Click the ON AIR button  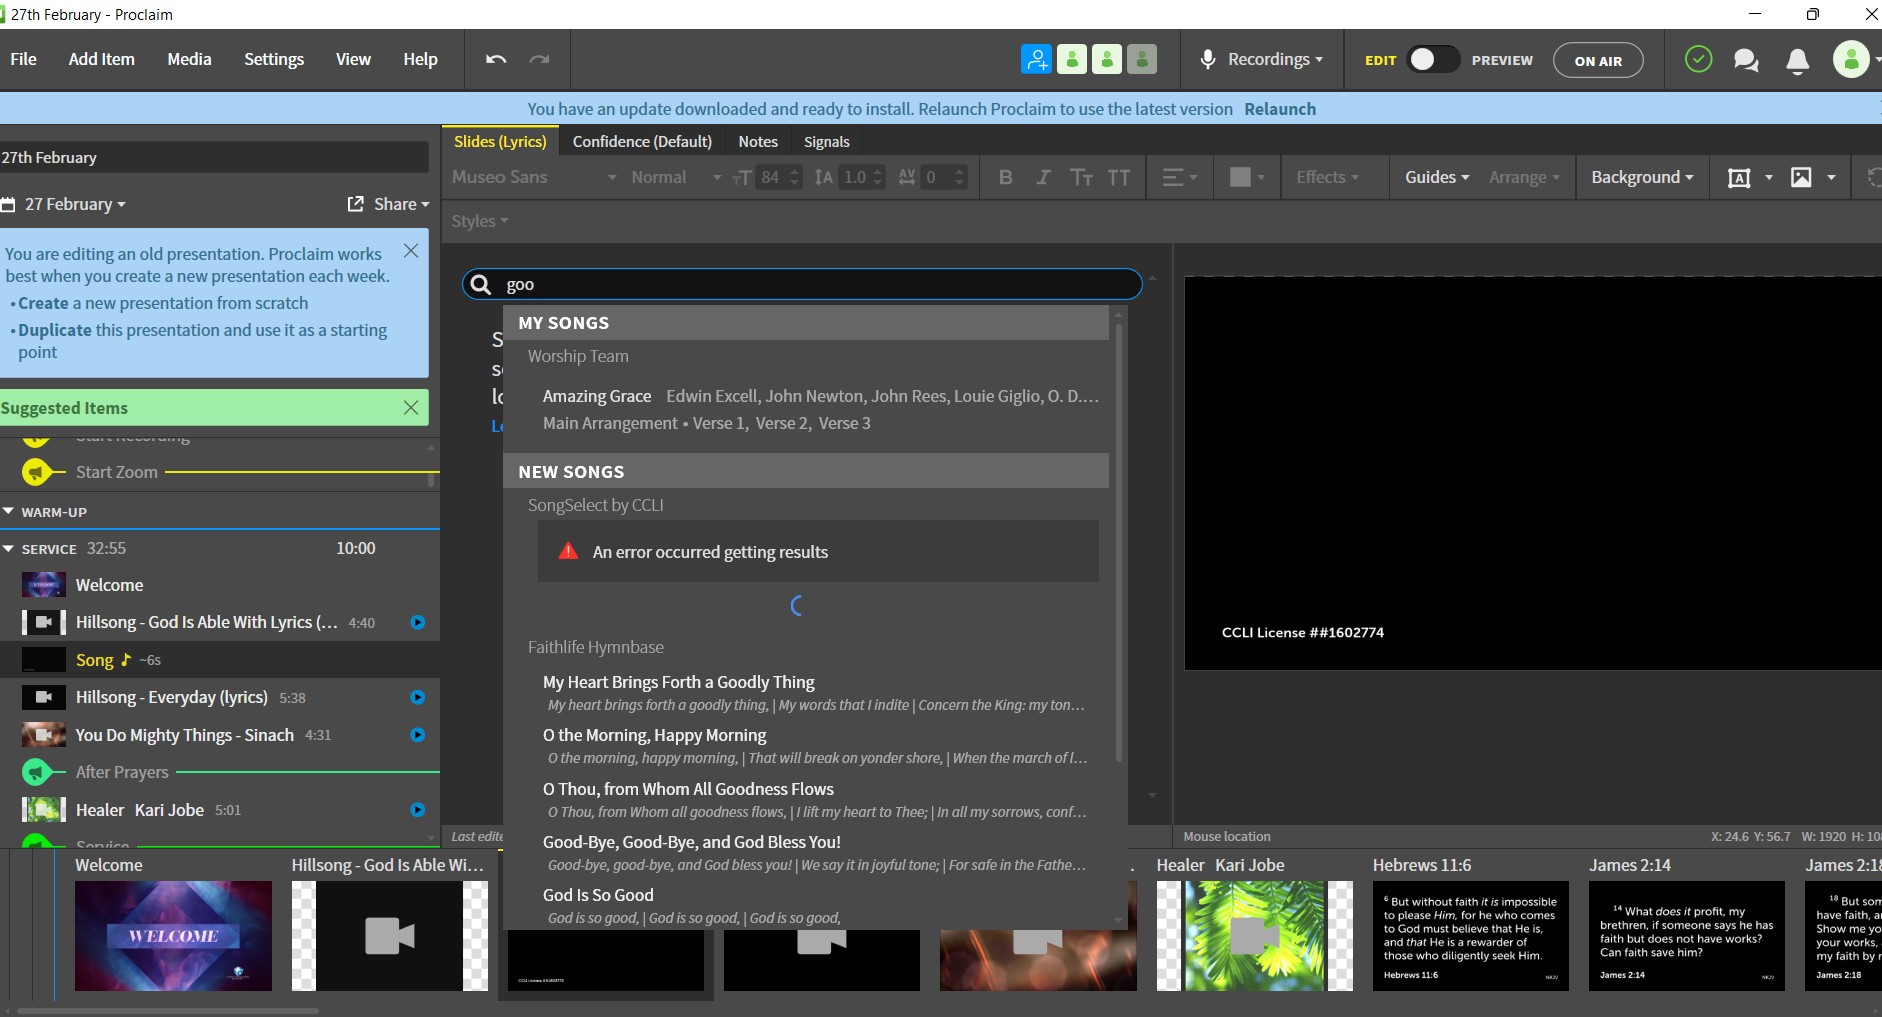(x=1597, y=61)
